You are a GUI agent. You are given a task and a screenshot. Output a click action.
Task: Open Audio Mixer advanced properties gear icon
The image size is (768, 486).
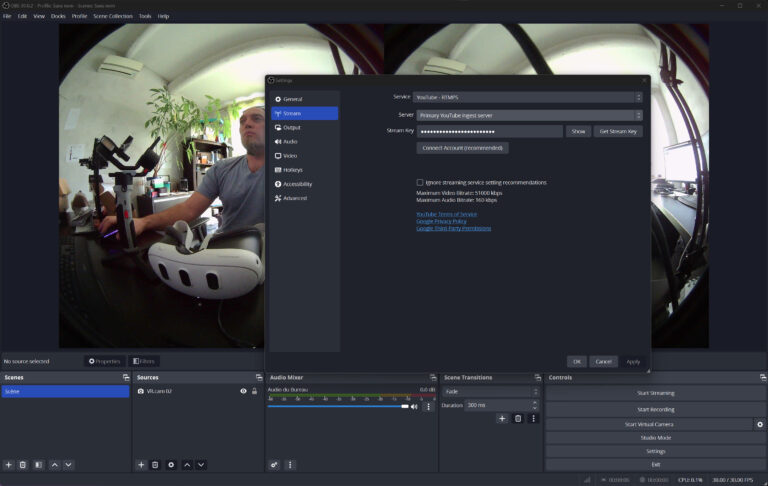274,465
